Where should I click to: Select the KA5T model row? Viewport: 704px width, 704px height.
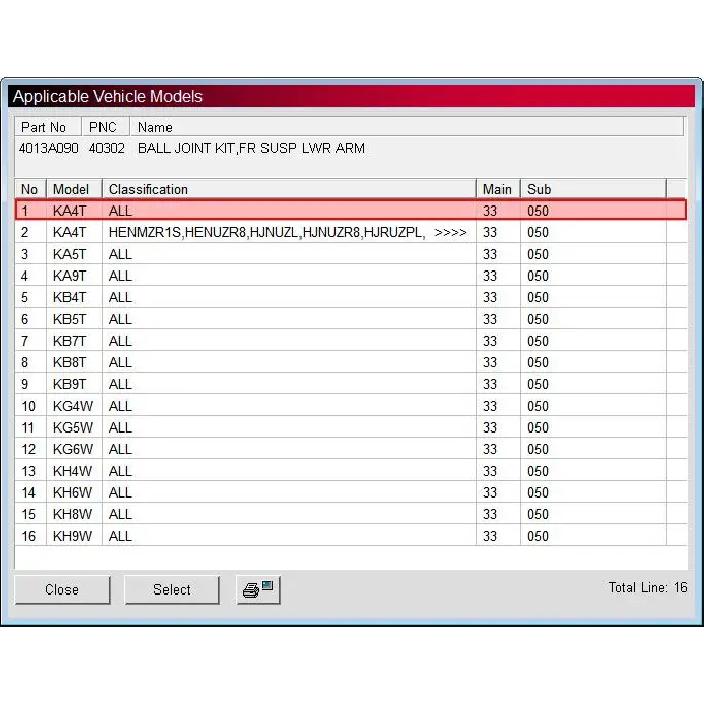point(351,254)
